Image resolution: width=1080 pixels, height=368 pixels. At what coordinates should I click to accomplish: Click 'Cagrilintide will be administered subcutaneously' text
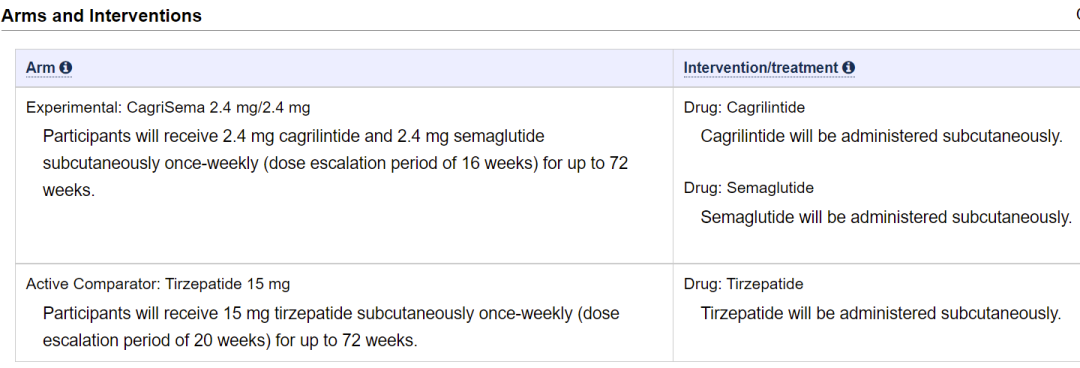pos(882,136)
